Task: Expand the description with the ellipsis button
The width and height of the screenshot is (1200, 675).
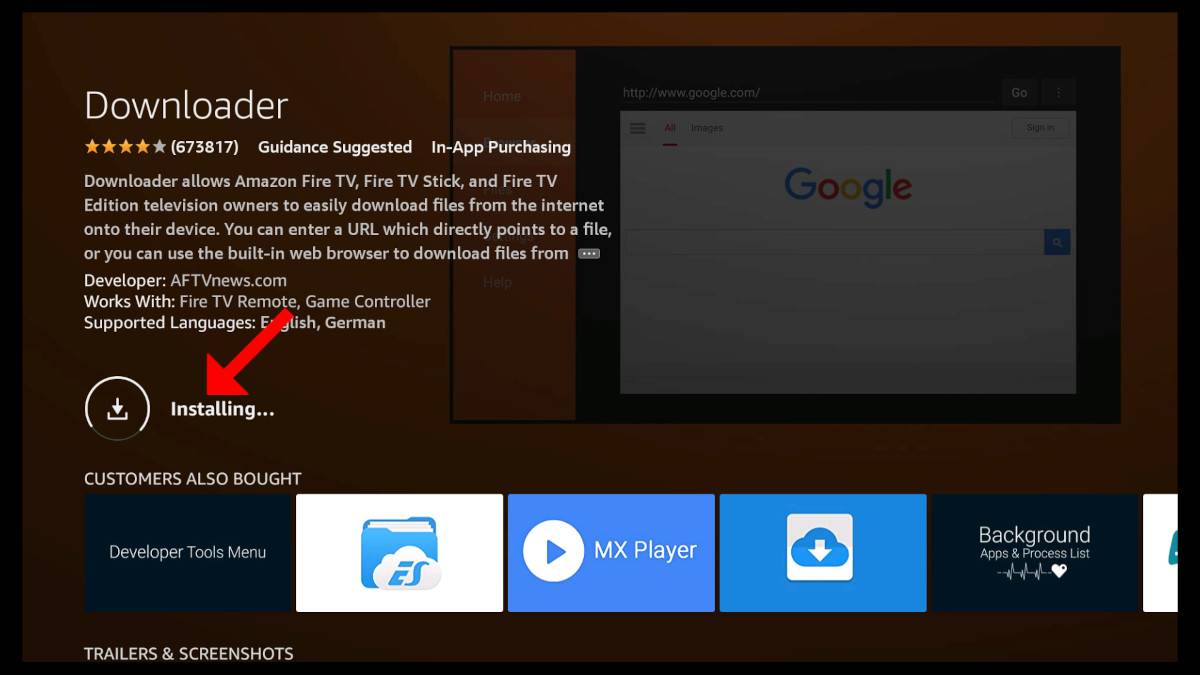Action: point(589,254)
